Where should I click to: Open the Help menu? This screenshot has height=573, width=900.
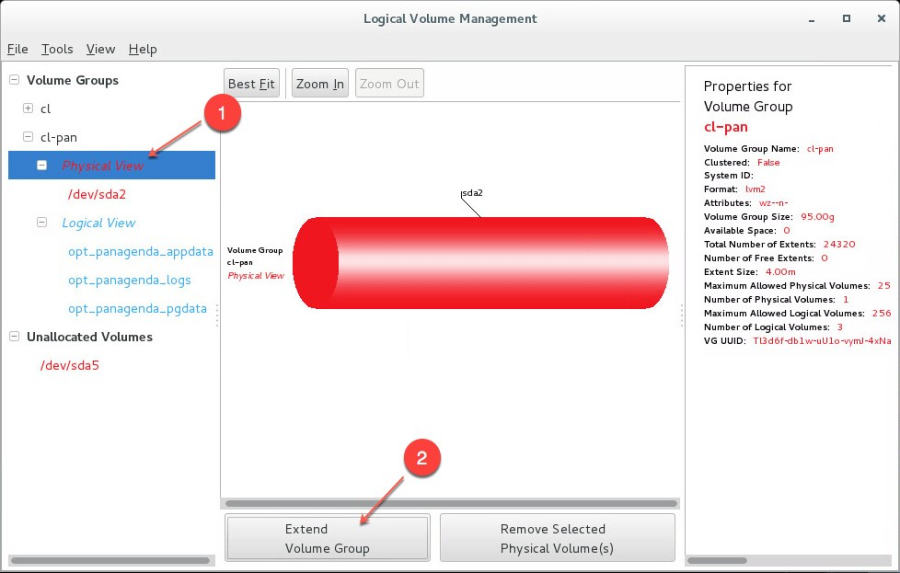pyautogui.click(x=143, y=49)
